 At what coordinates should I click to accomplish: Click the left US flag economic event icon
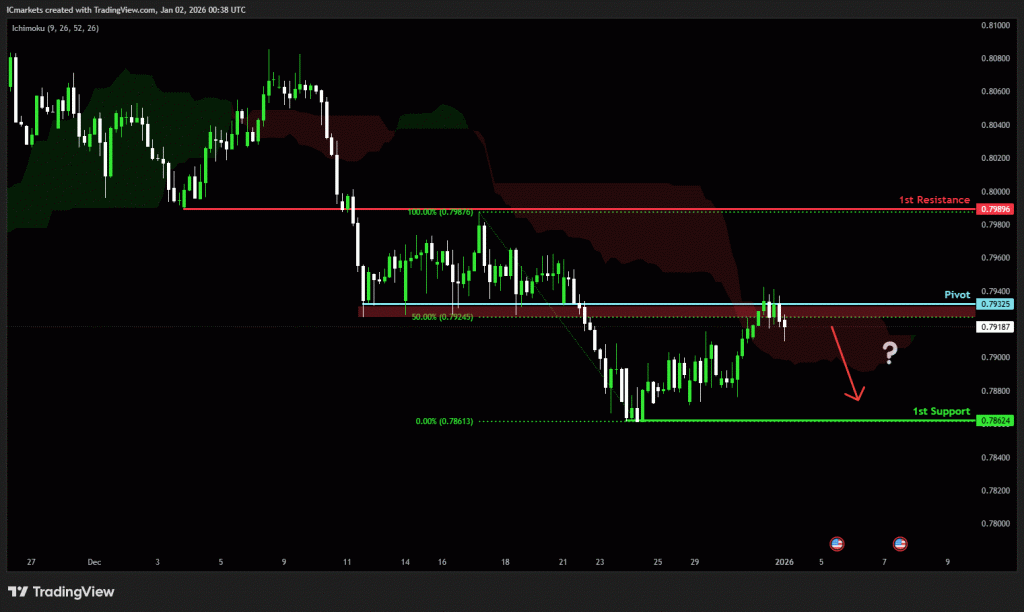[x=837, y=543]
